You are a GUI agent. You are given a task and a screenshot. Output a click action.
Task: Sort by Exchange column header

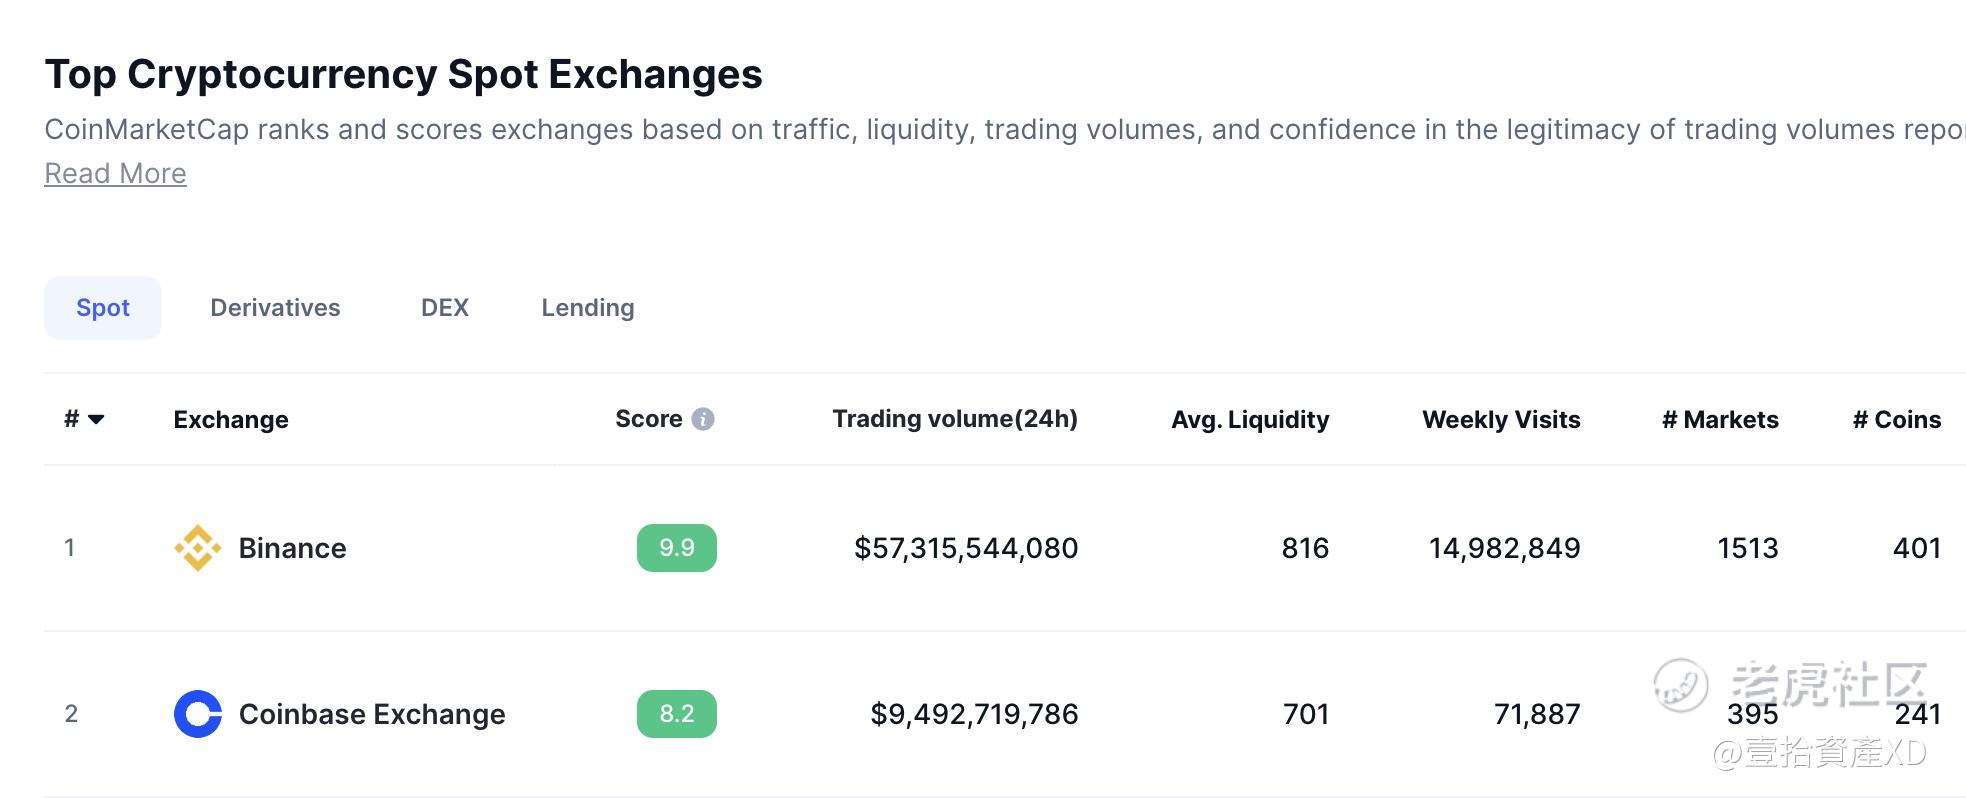(231, 420)
